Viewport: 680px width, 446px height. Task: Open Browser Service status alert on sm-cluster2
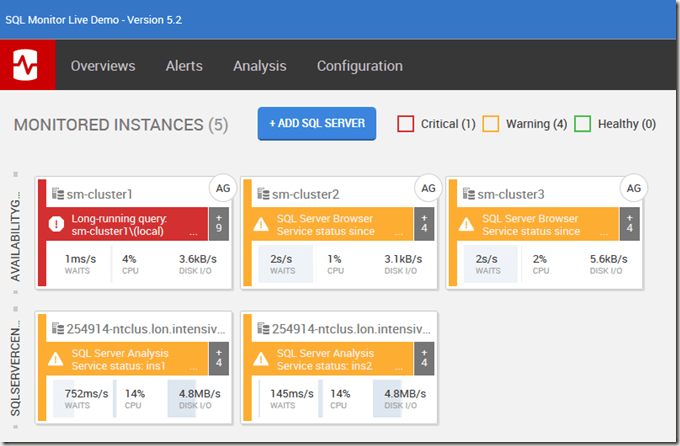(x=332, y=224)
